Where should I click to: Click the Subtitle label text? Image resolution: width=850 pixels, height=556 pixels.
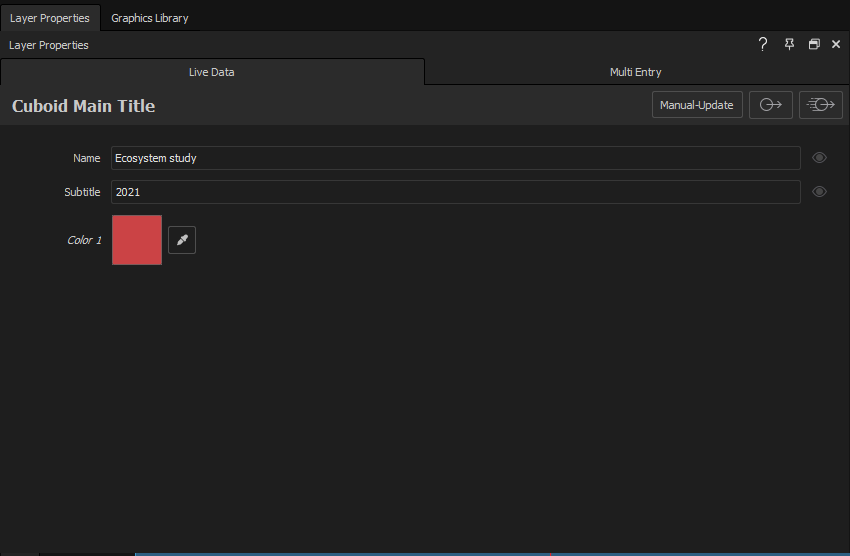point(82,192)
